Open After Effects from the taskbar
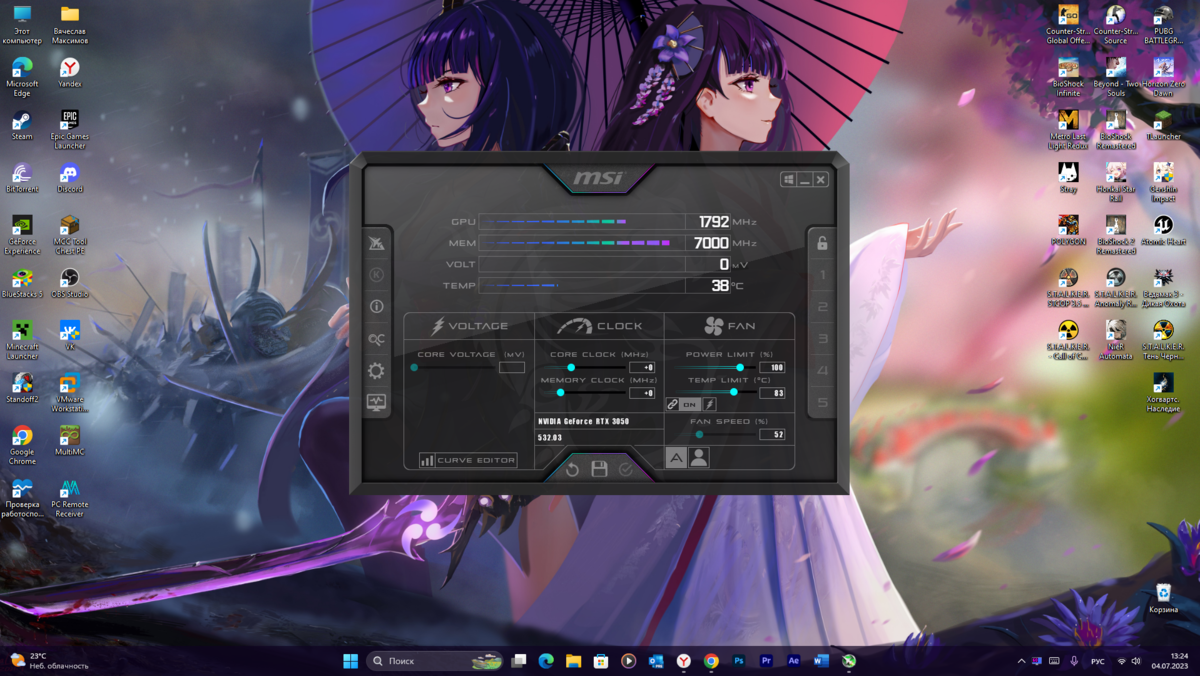Image resolution: width=1200 pixels, height=676 pixels. (794, 661)
